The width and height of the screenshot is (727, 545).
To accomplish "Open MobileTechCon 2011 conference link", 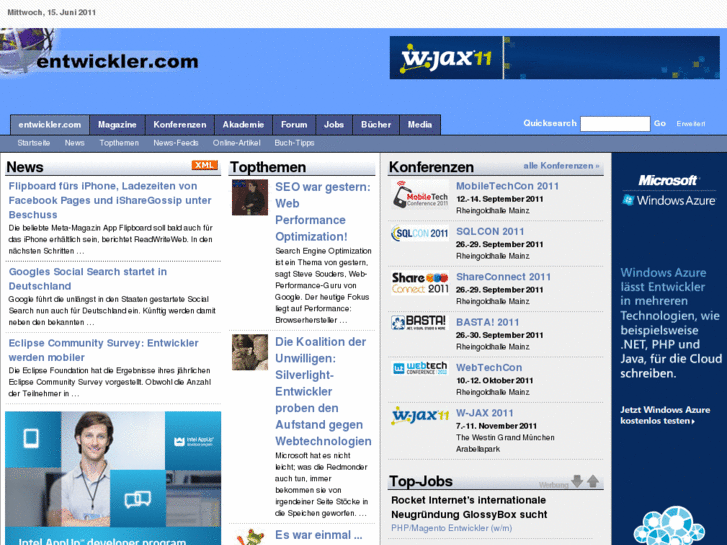I will (507, 186).
